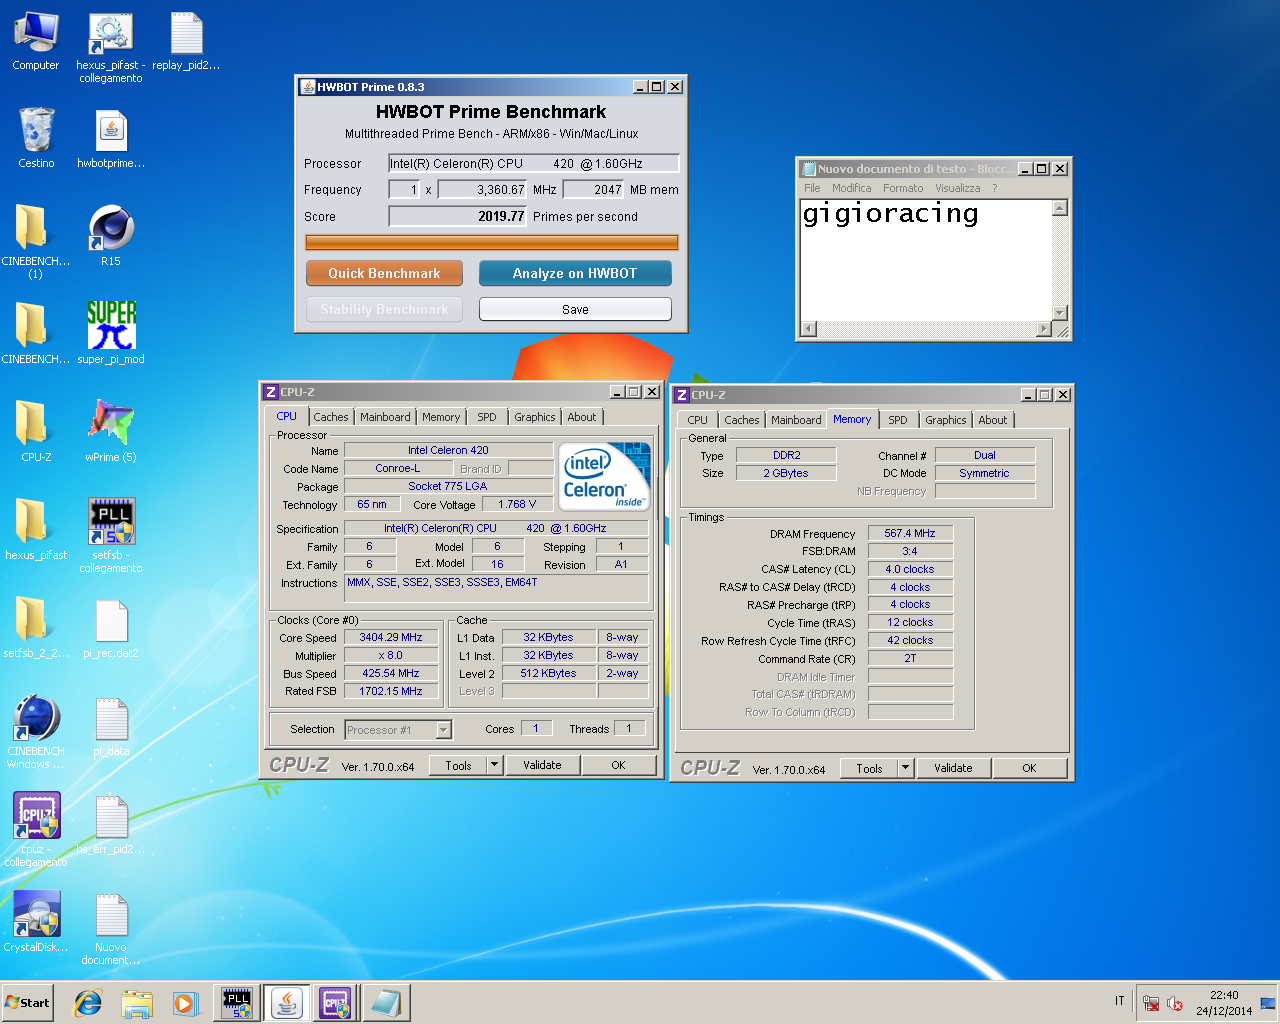Image resolution: width=1280 pixels, height=1024 pixels.
Task: Open the CrystalDisk desktop icon
Action: coord(36,921)
